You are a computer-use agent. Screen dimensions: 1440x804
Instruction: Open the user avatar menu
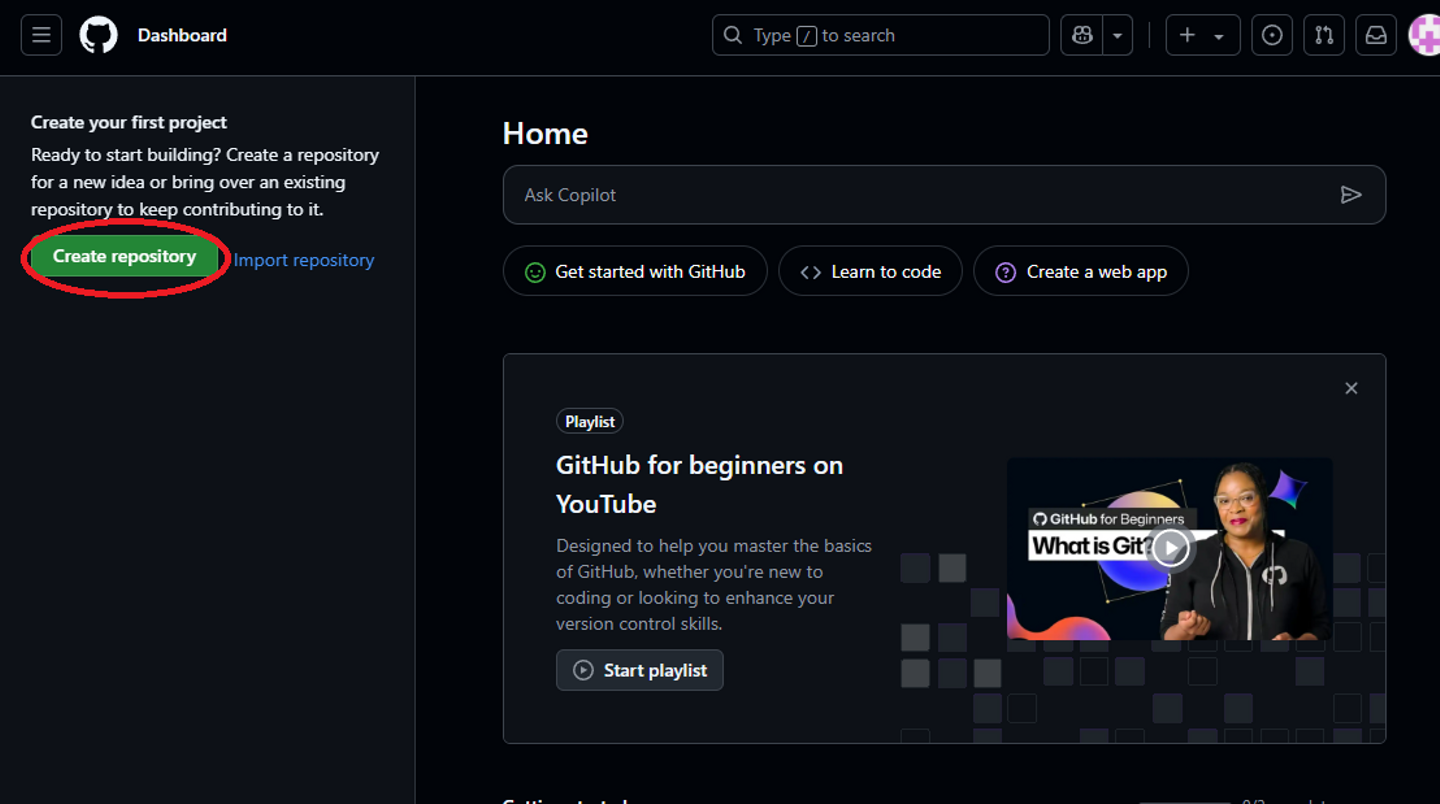click(x=1424, y=35)
